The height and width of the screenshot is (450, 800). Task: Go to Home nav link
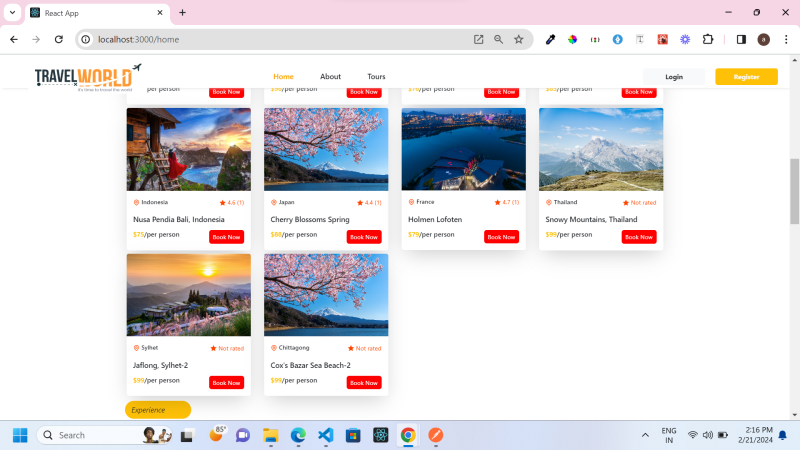click(x=283, y=77)
